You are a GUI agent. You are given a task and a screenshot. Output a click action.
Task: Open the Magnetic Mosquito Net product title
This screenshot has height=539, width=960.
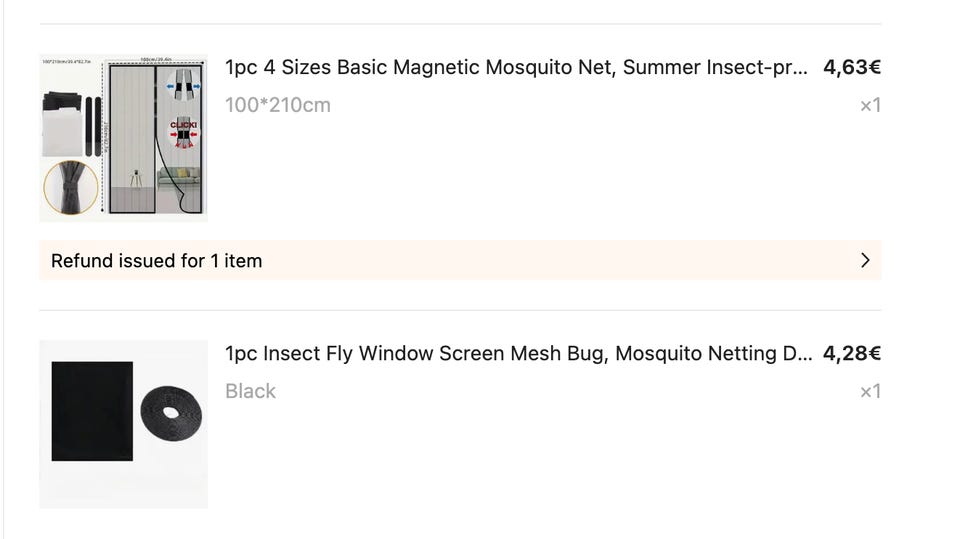[x=516, y=68]
